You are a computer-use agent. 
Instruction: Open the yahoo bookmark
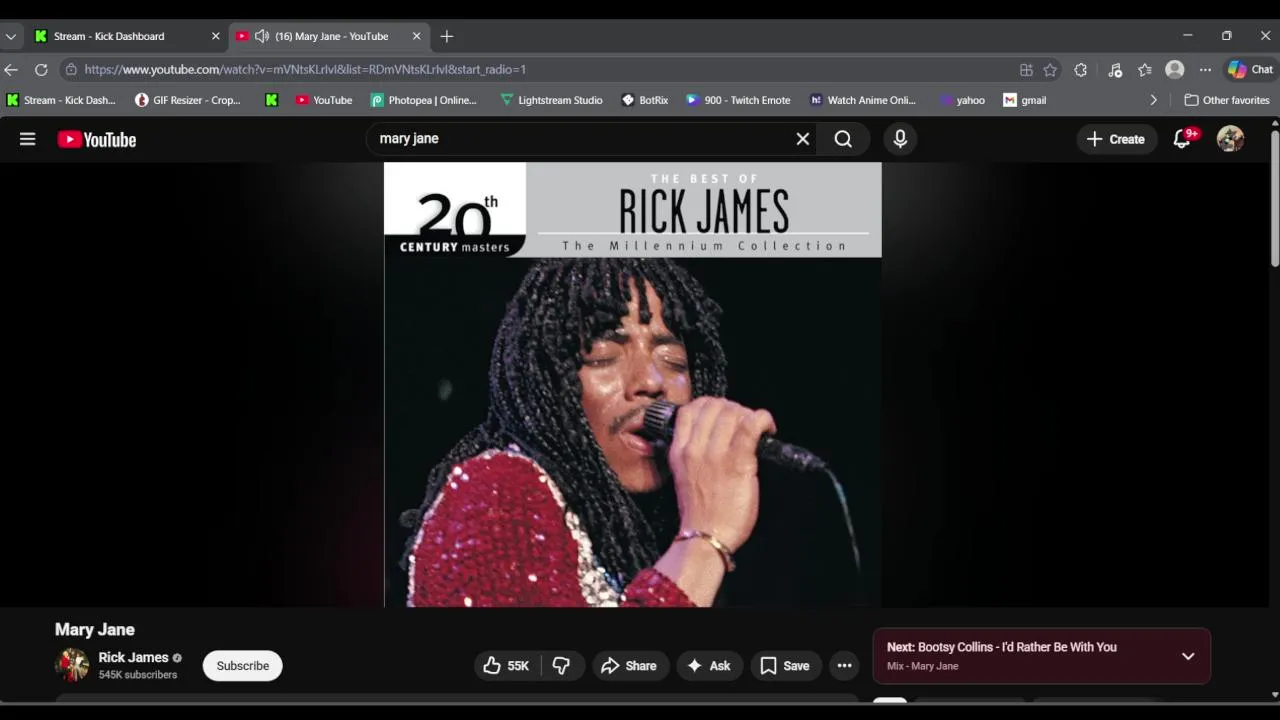pos(962,100)
